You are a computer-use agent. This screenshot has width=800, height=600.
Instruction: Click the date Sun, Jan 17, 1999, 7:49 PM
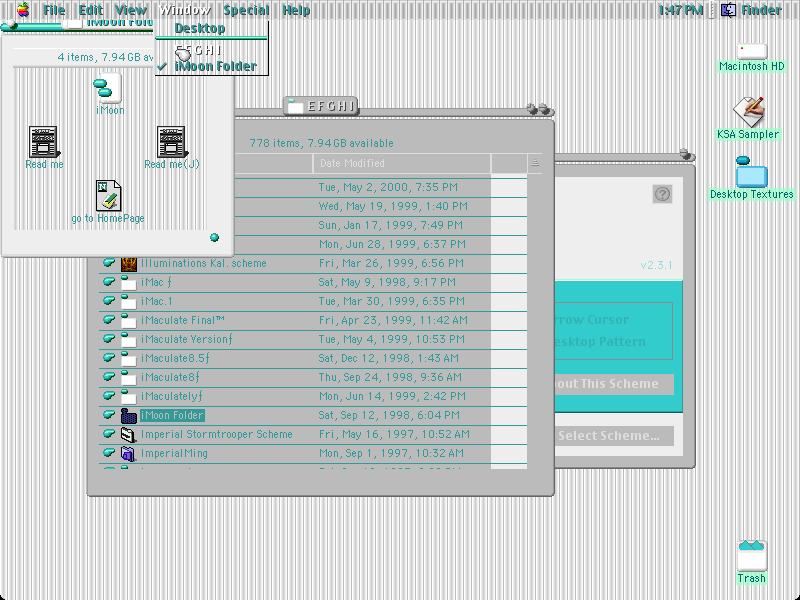pyautogui.click(x=391, y=225)
